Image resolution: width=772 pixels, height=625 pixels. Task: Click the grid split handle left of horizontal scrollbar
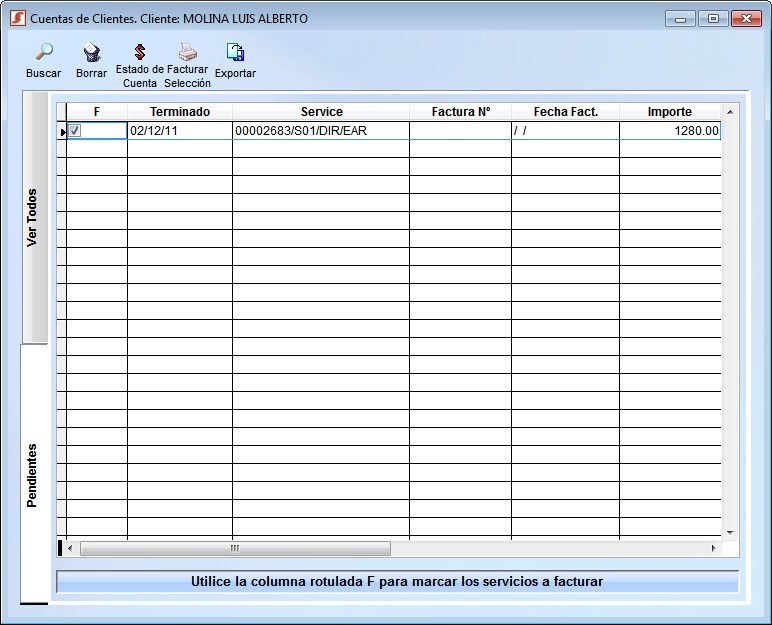pyautogui.click(x=60, y=548)
